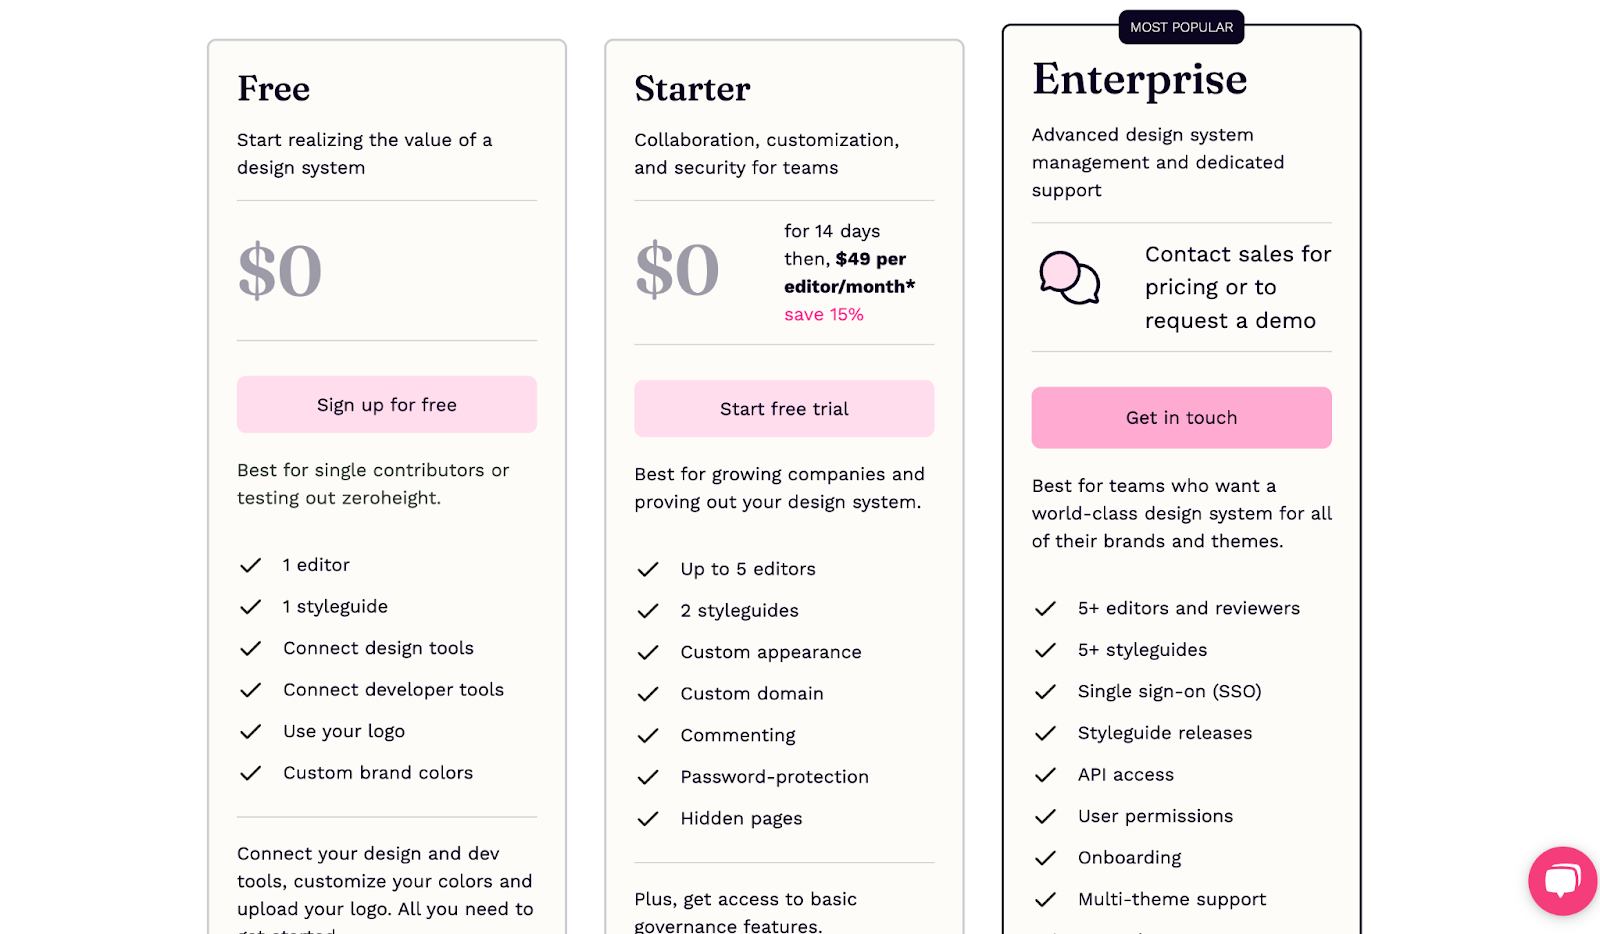1600x934 pixels.
Task: Click the 'Enterprise' plan heading
Action: tap(1139, 79)
